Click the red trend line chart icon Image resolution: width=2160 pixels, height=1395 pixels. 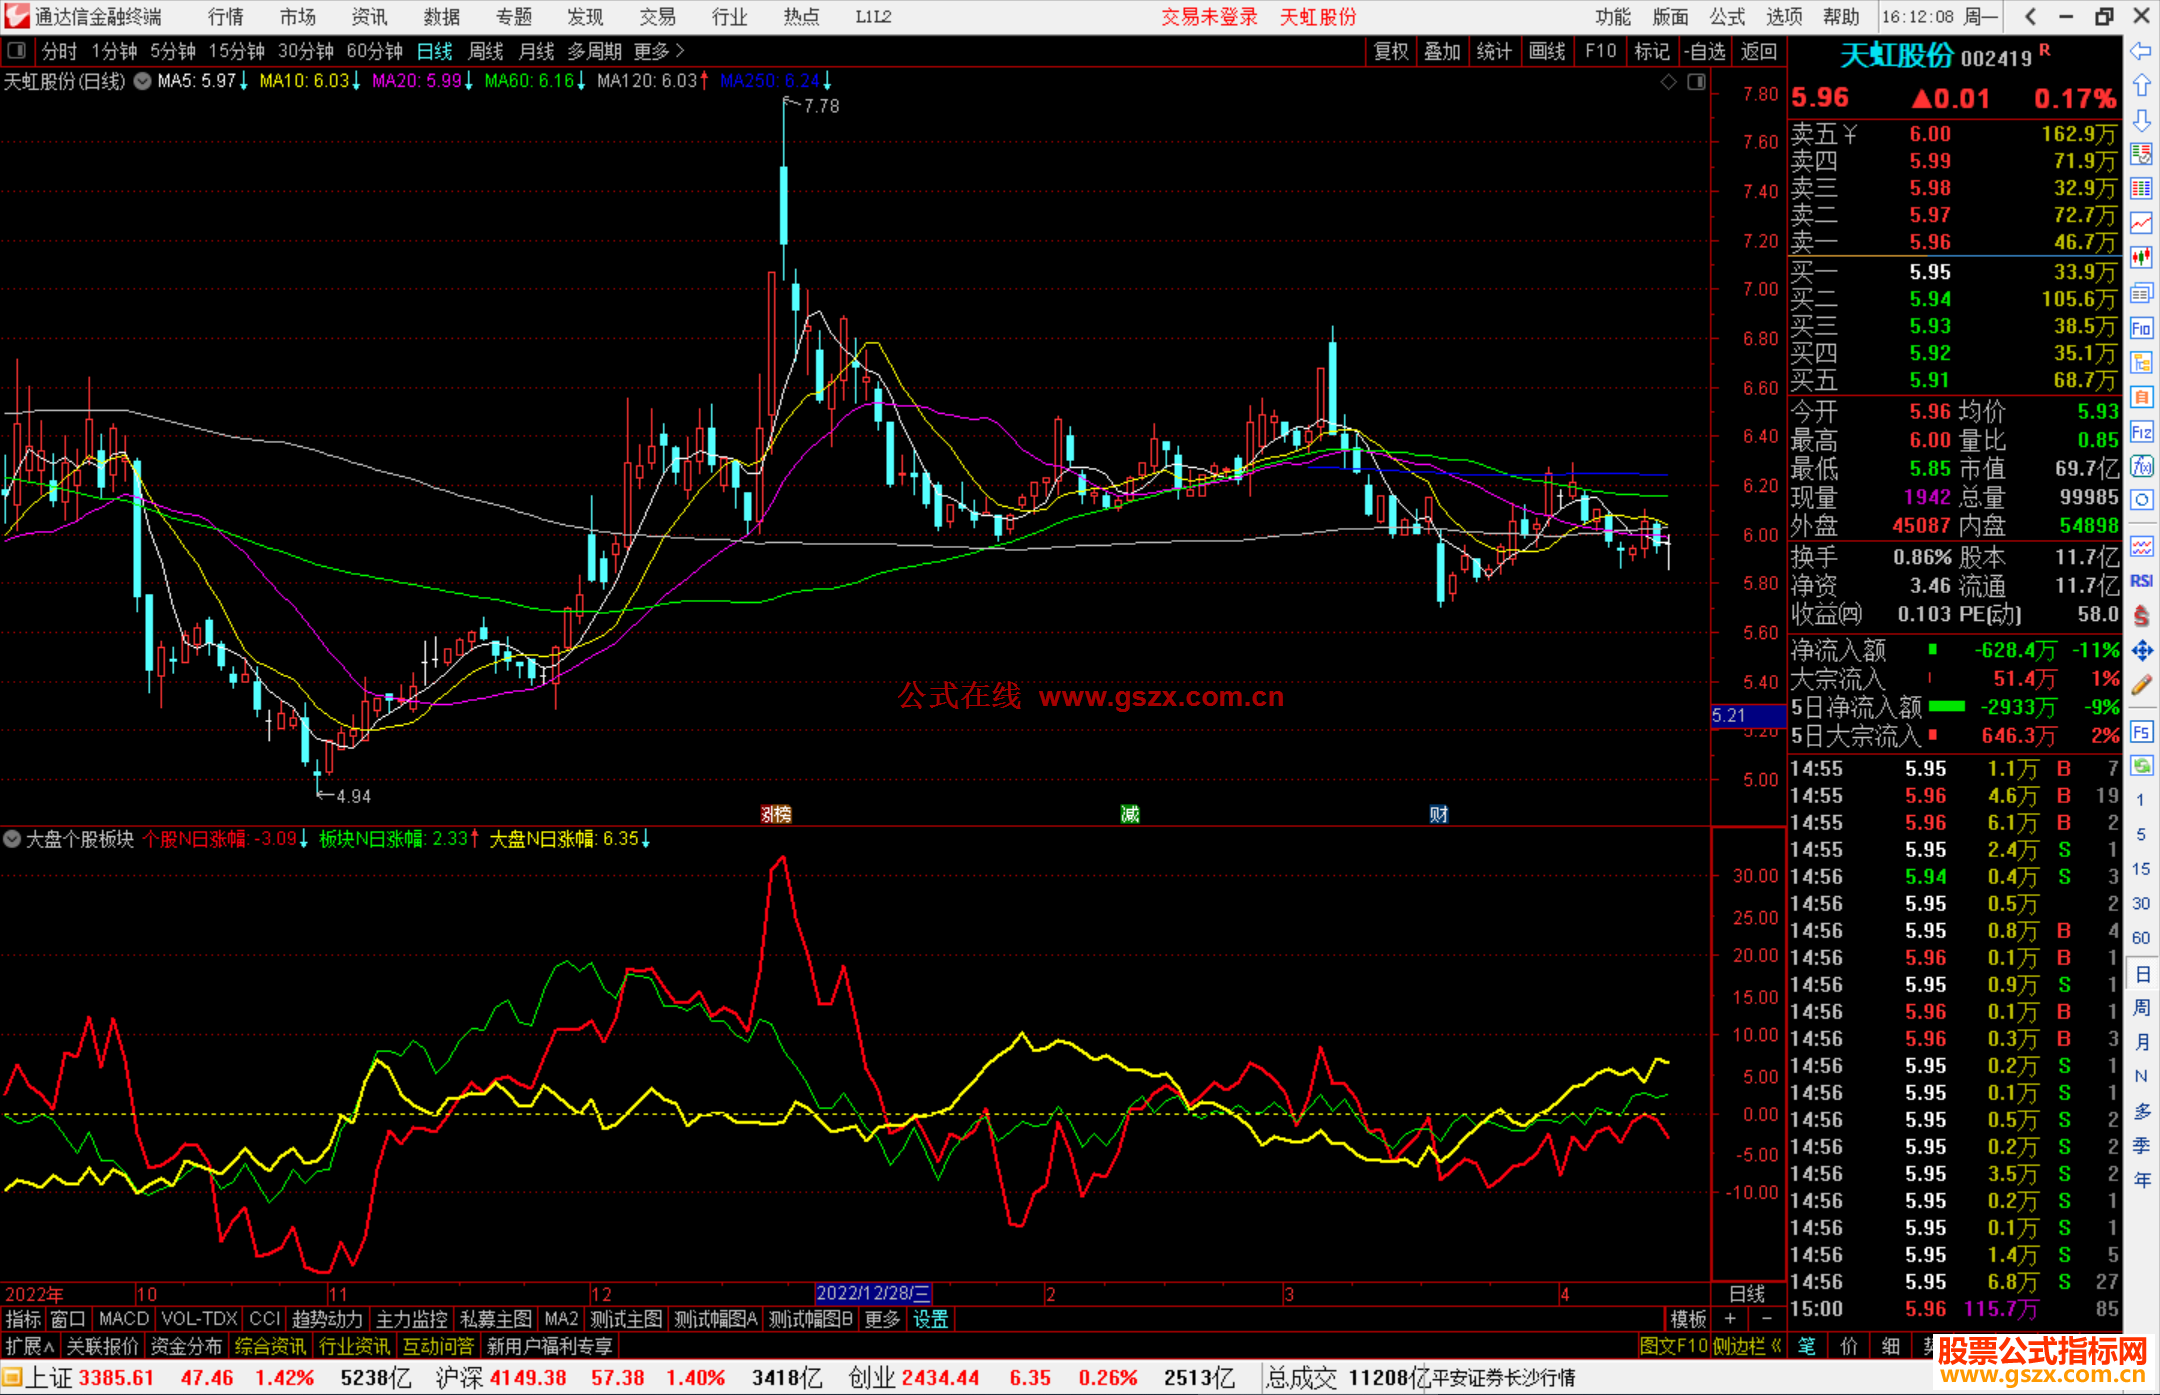[2141, 223]
